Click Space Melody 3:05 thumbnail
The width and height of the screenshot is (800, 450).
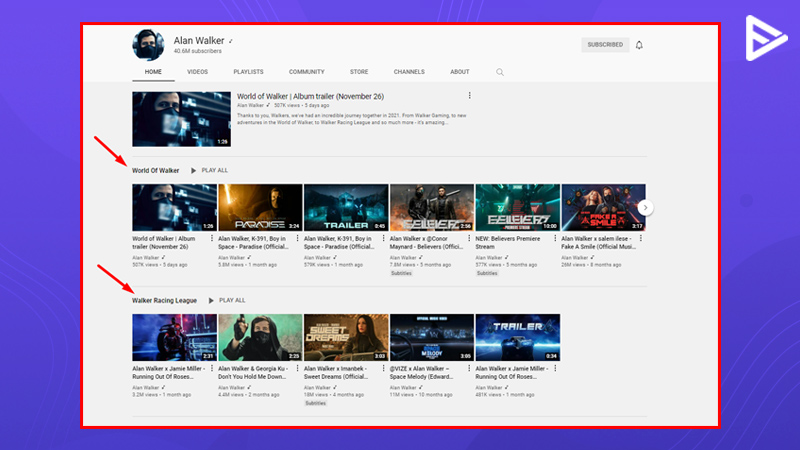(x=432, y=338)
